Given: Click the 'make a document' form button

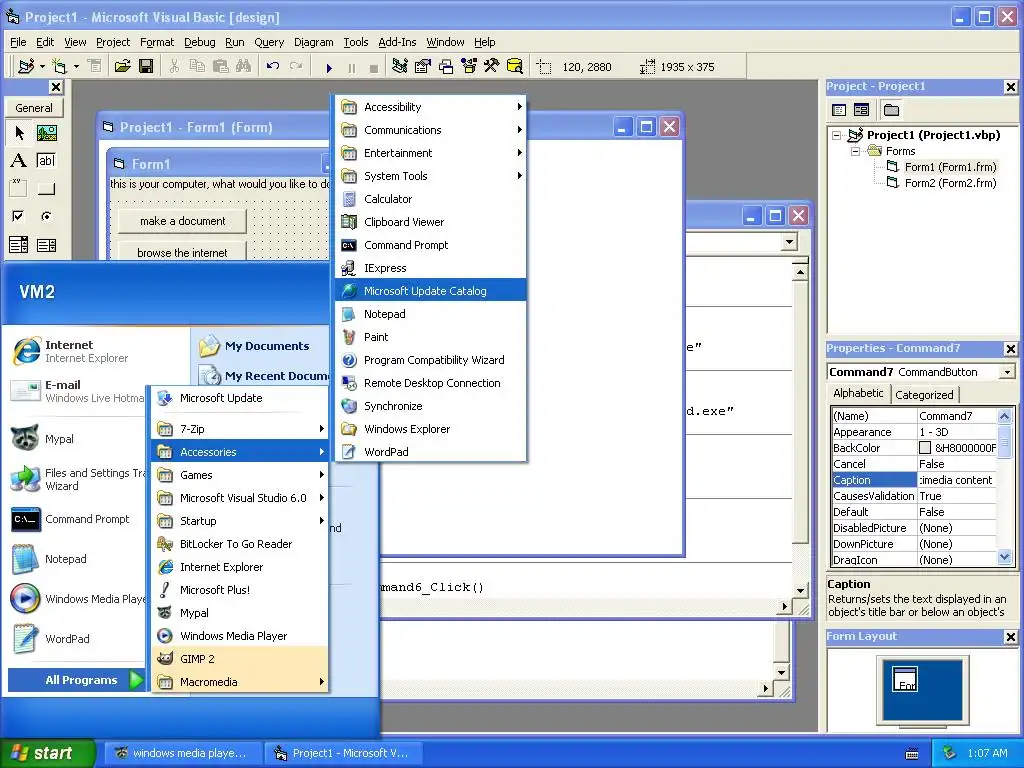Looking at the screenshot, I should [x=182, y=221].
